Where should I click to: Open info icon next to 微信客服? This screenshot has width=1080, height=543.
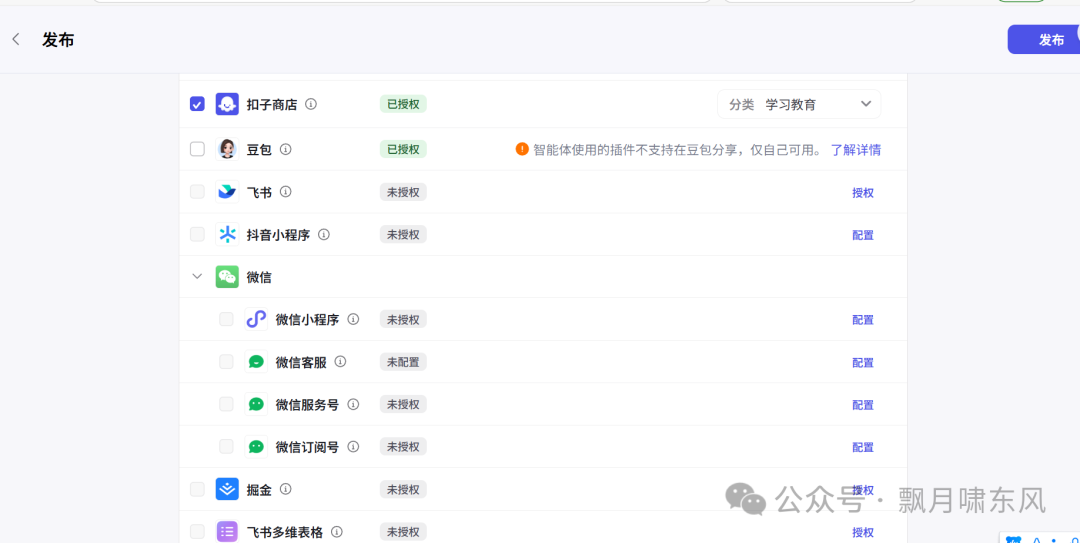point(340,362)
